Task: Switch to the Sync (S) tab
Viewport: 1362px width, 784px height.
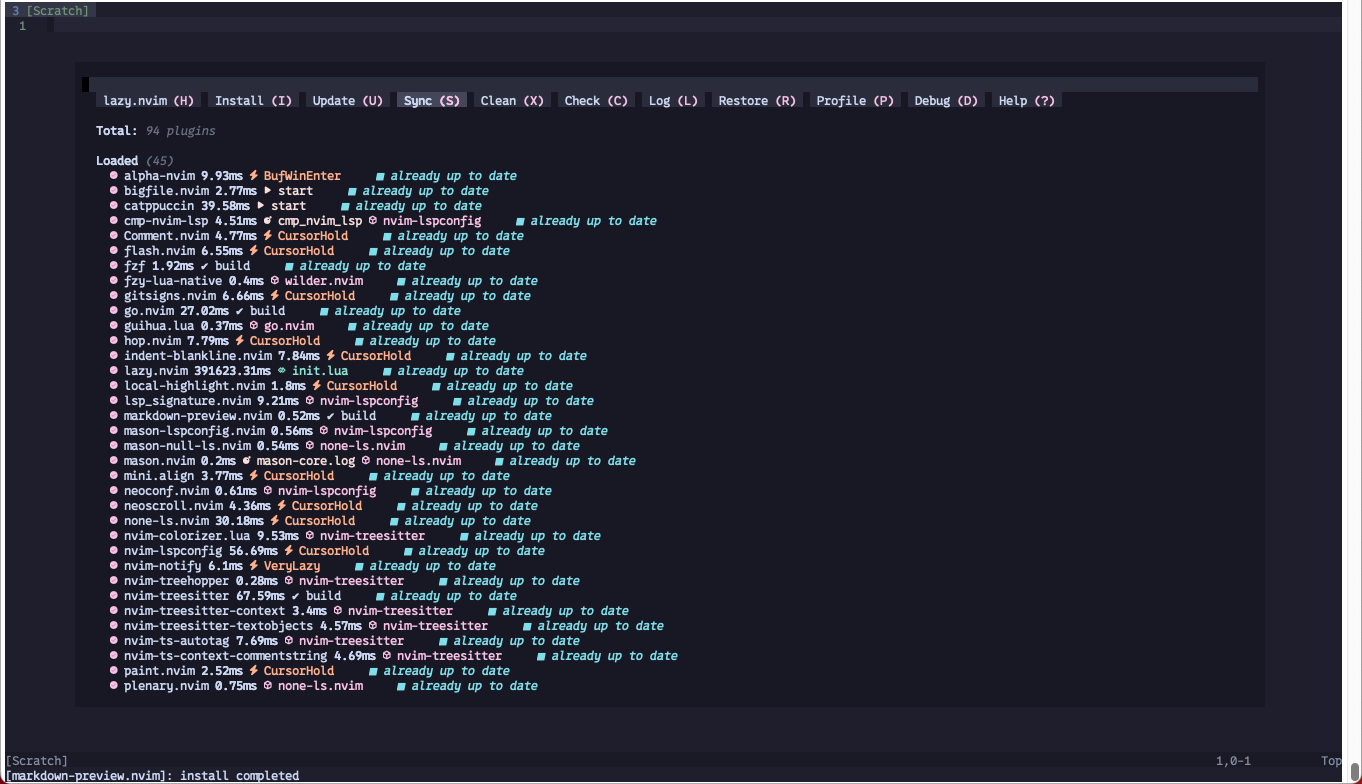Action: pyautogui.click(x=432, y=100)
